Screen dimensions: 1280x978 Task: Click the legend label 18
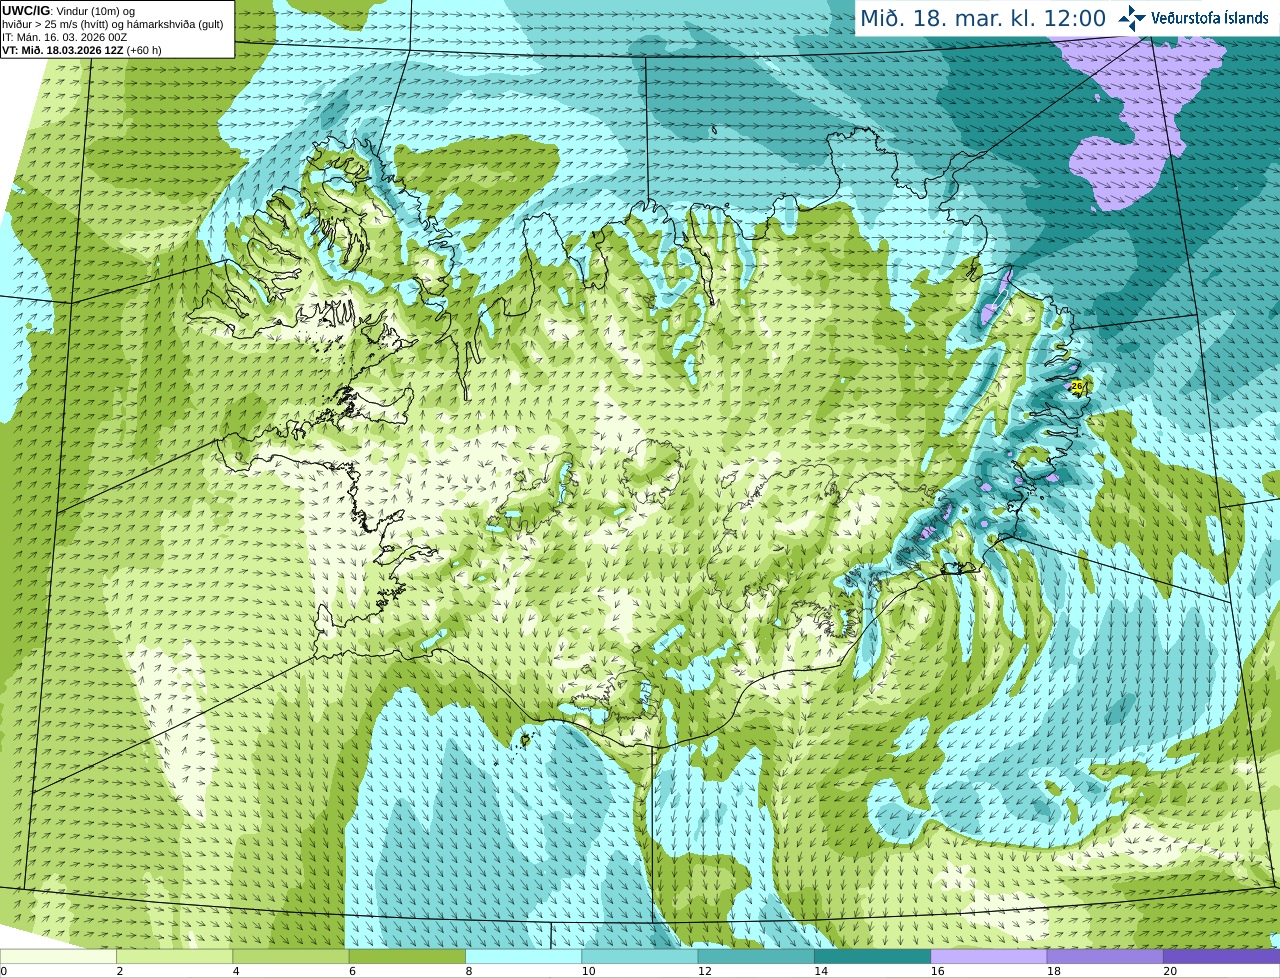pos(1053,971)
